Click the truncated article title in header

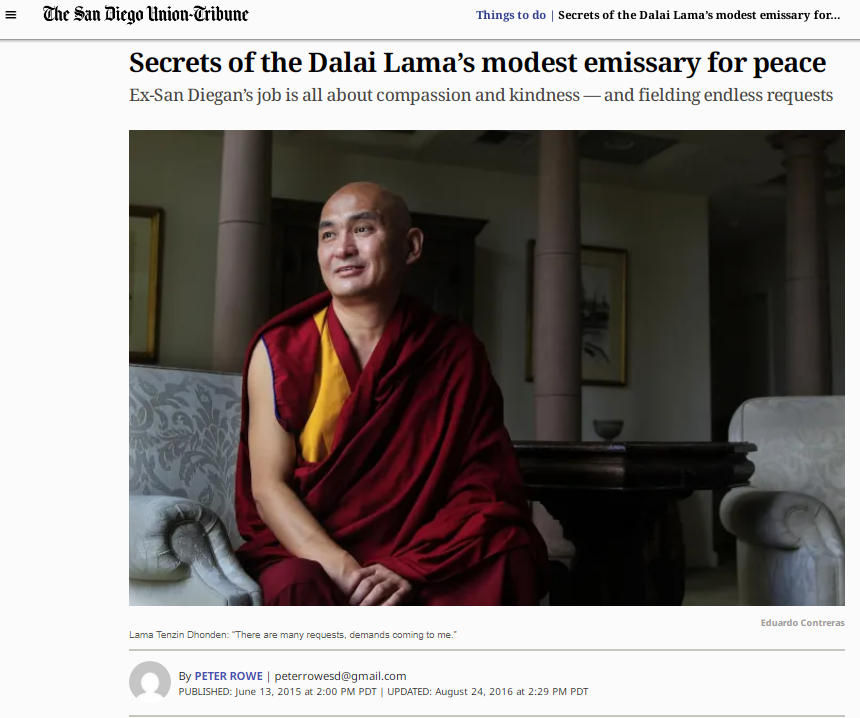click(x=699, y=15)
